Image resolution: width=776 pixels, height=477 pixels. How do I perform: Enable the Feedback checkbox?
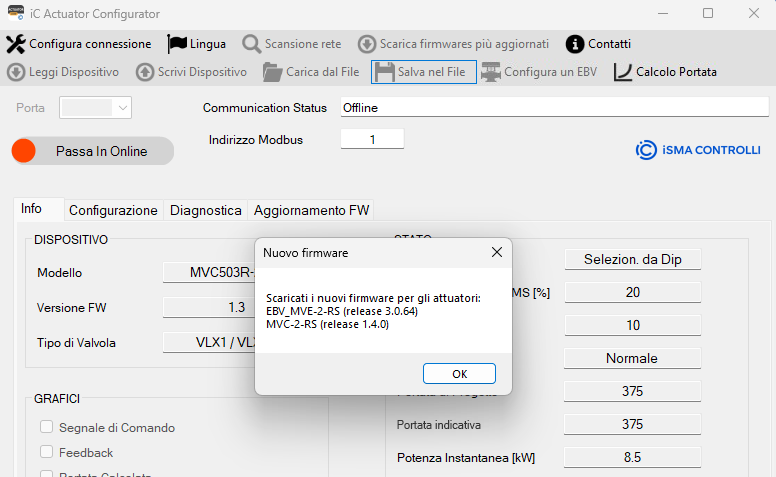coord(47,452)
